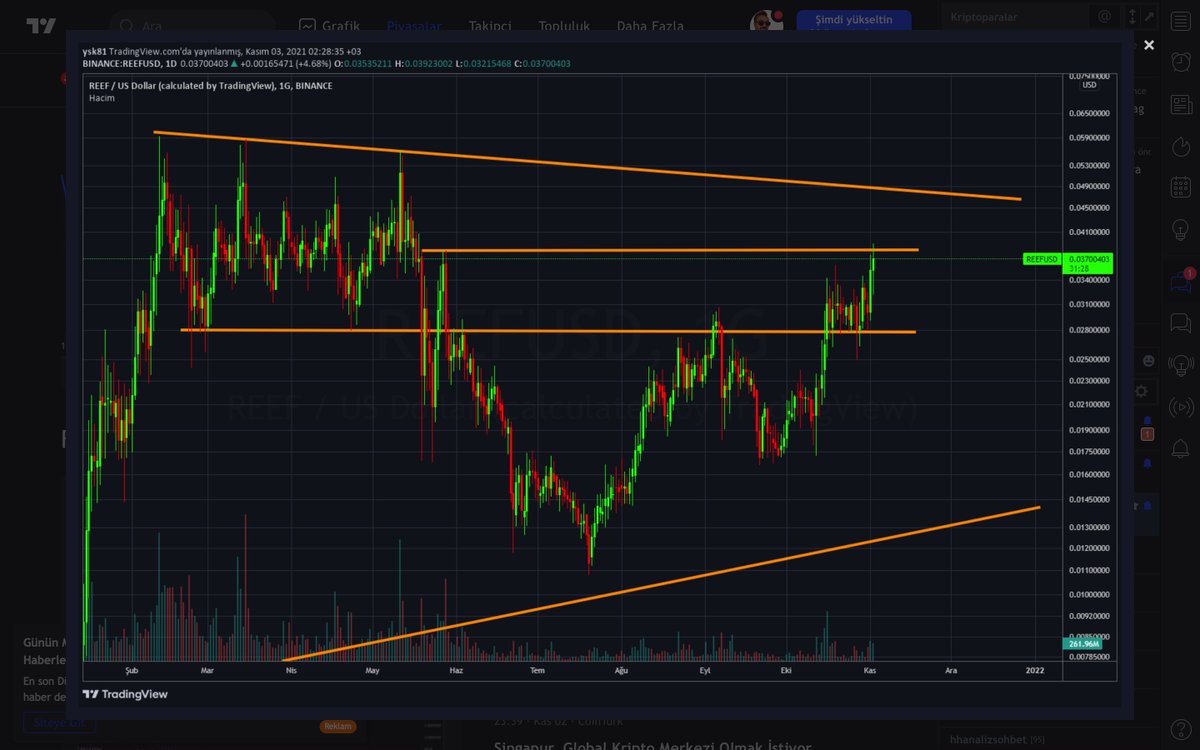This screenshot has width=1200, height=750.
Task: Click the watchlist sort arrows icon
Action: click(x=1131, y=16)
